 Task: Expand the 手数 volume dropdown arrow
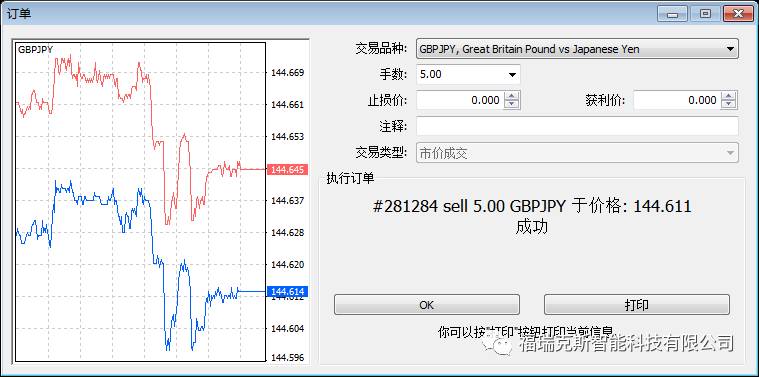(512, 75)
